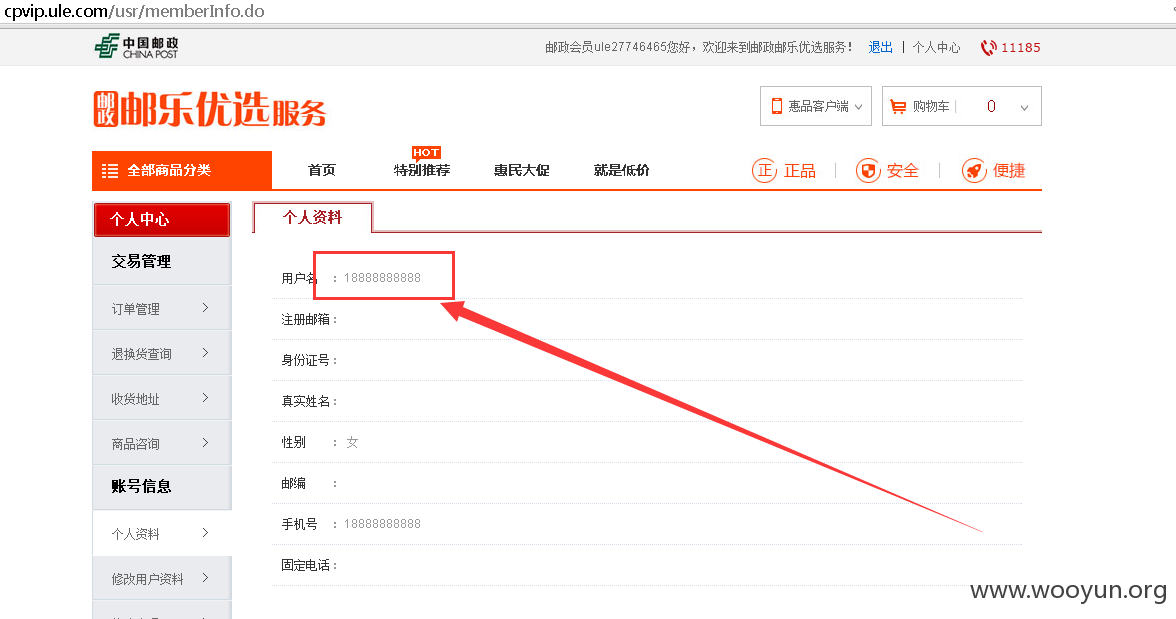Click the 用户名 value 18888888888
Screen dimensions: 1176x619
point(382,278)
